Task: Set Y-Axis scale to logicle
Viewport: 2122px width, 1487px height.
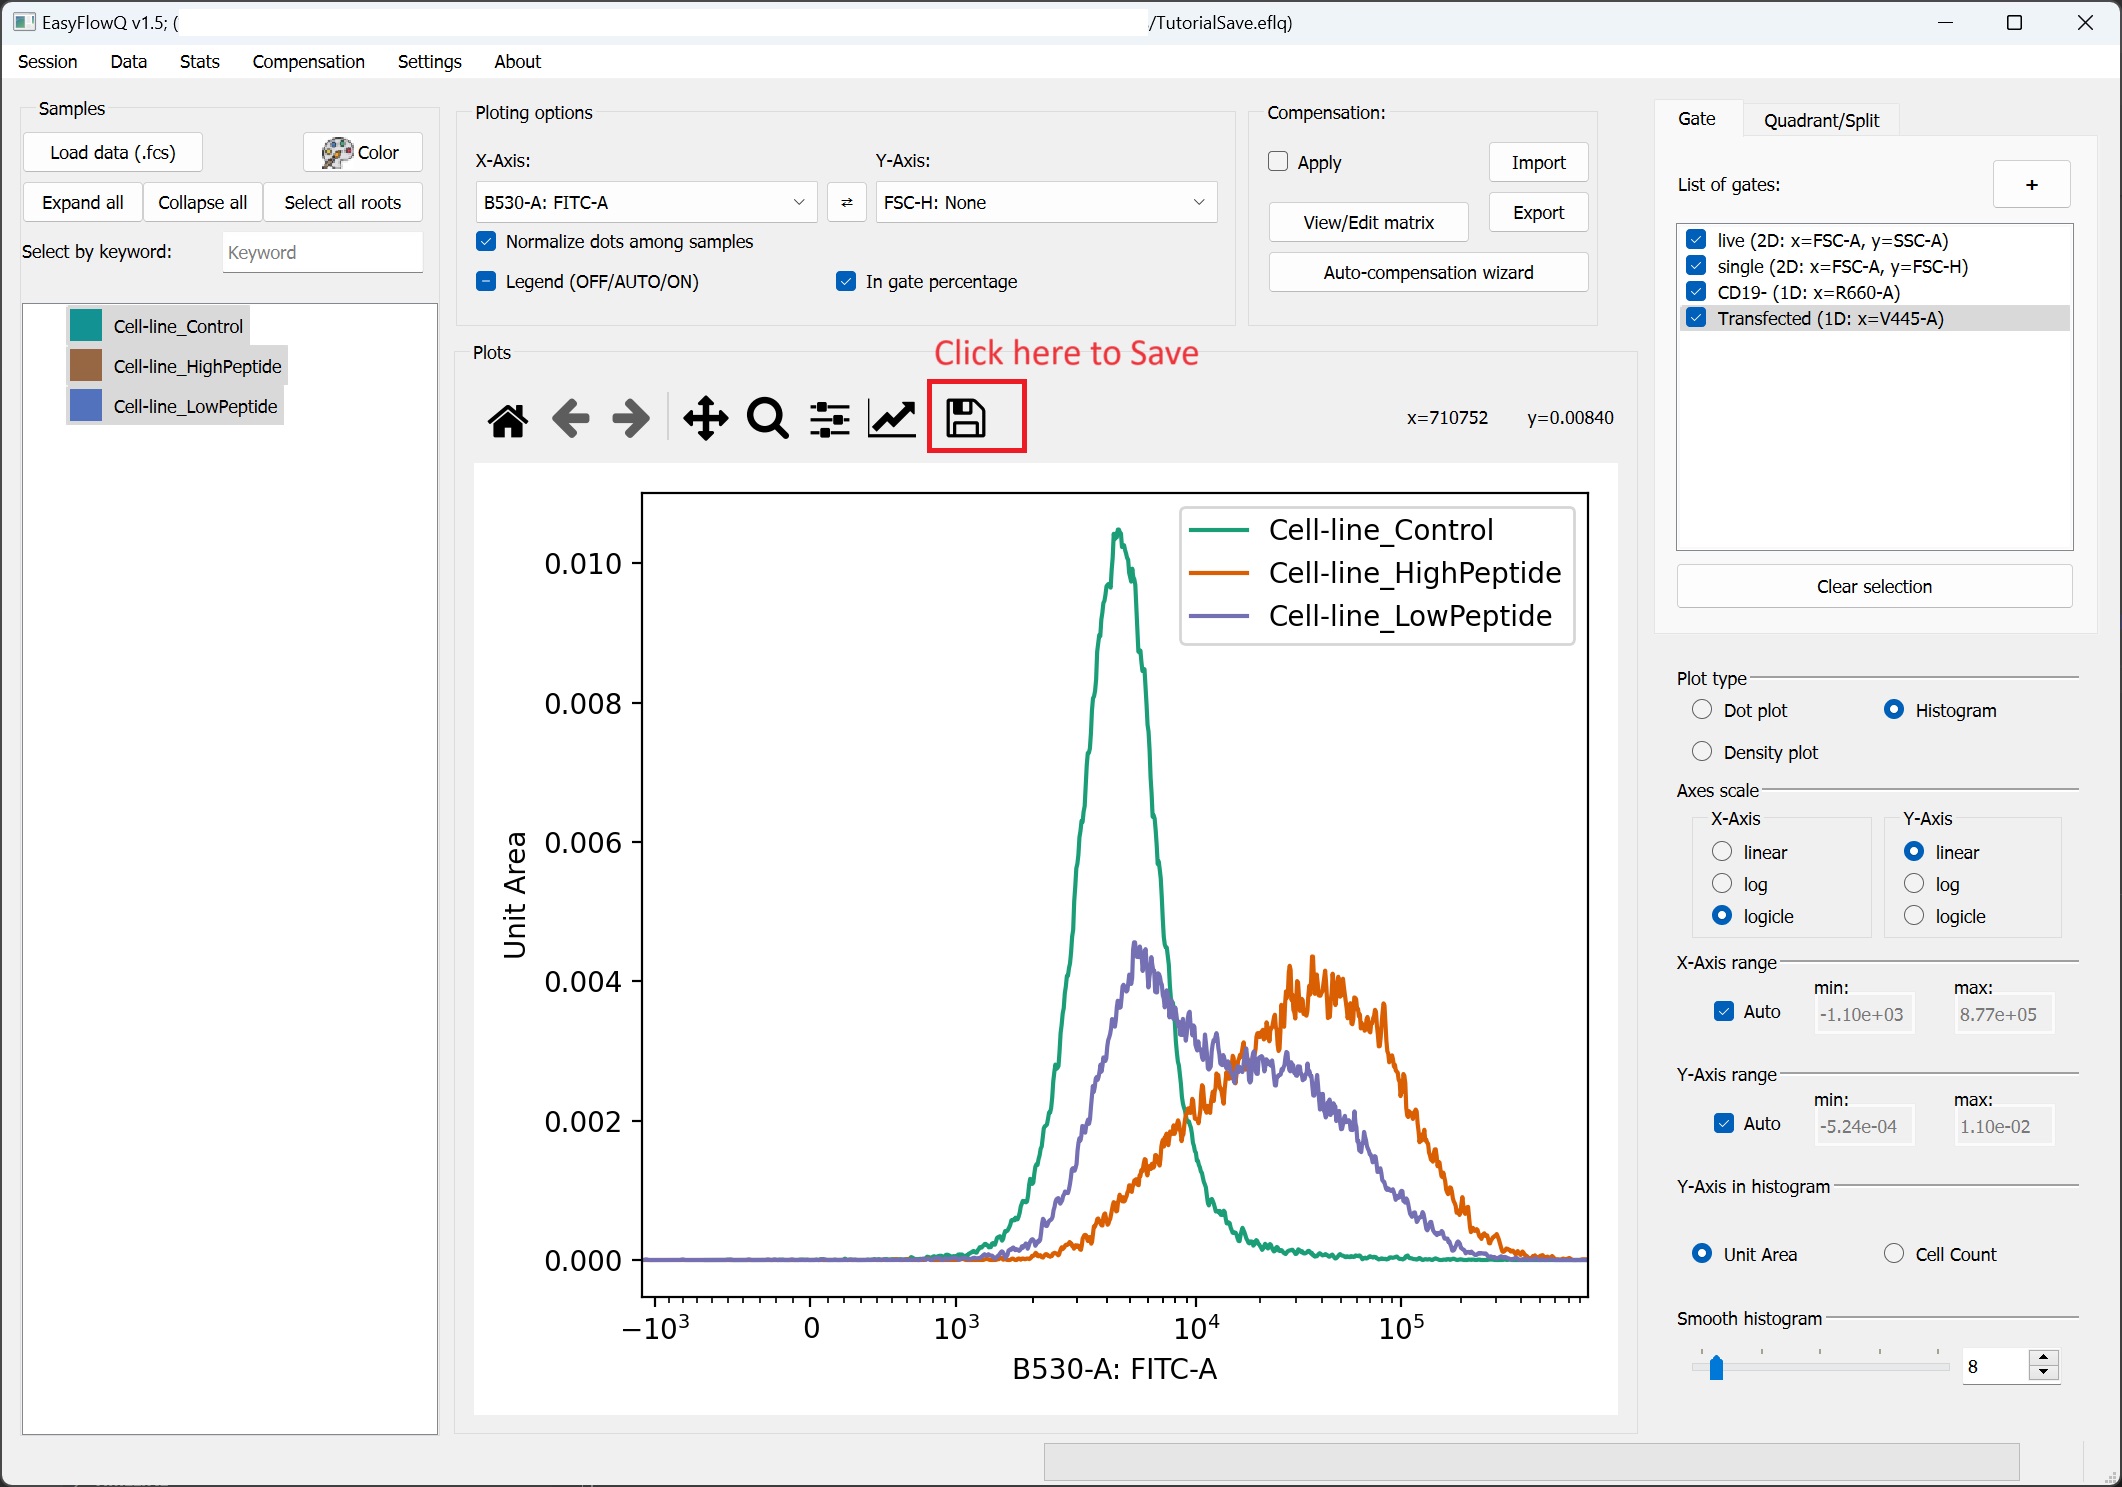Action: (1914, 916)
